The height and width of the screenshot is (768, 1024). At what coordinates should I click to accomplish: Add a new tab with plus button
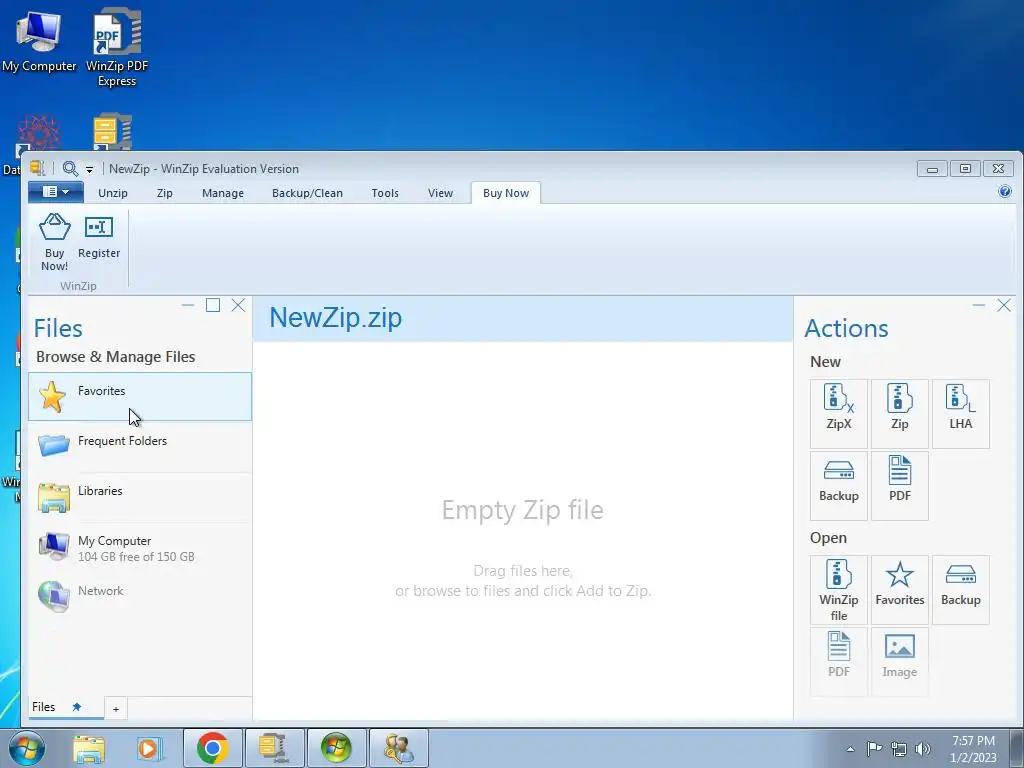click(116, 709)
